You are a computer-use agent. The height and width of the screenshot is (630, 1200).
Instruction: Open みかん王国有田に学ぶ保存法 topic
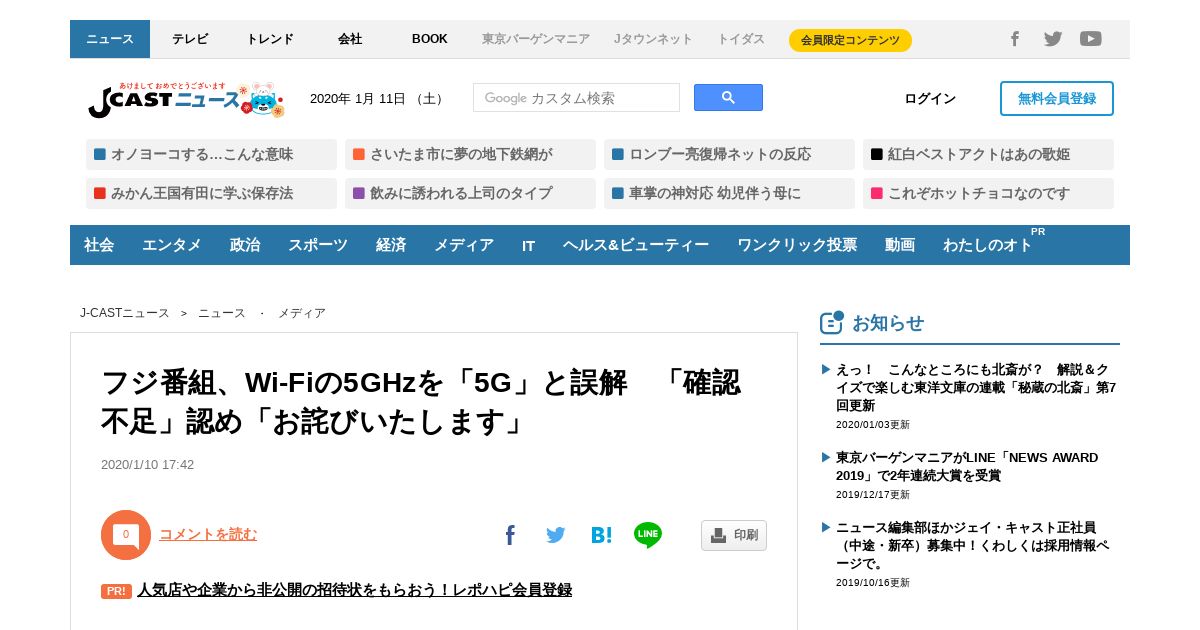(x=211, y=193)
